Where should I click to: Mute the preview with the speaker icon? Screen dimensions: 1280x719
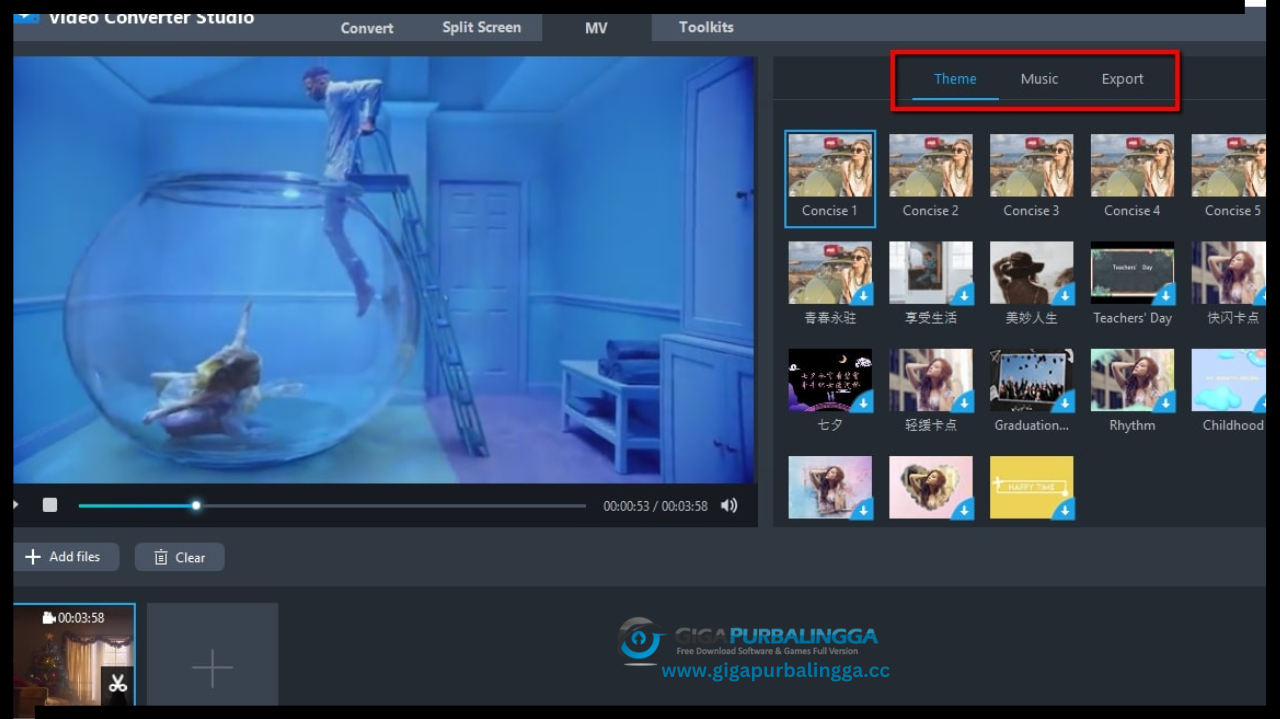[729, 505]
